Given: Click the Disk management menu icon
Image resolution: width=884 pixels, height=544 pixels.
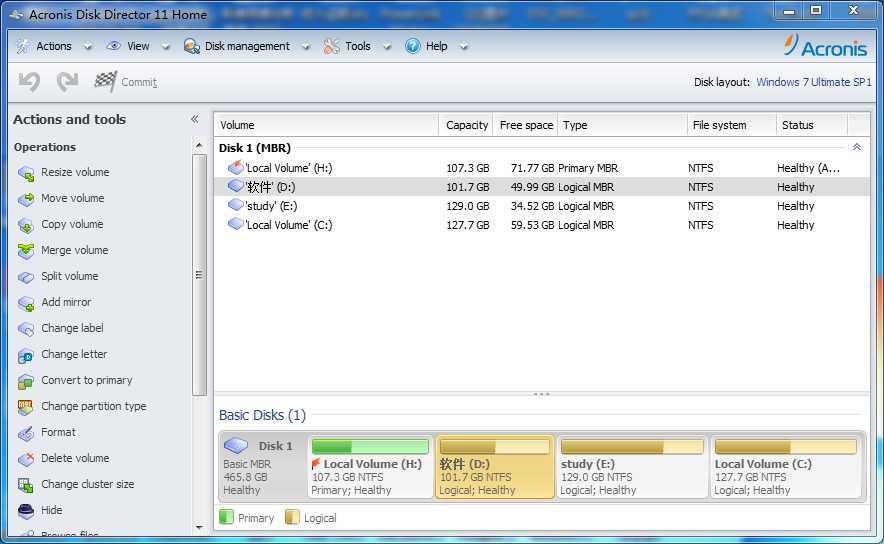Looking at the screenshot, I should [x=192, y=46].
